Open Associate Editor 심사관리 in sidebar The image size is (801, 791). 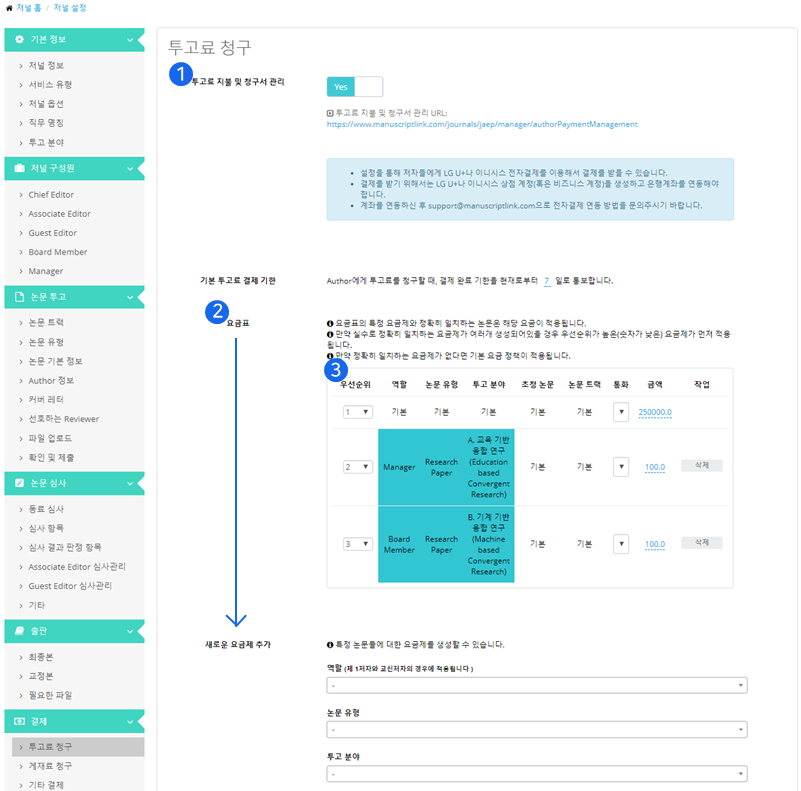coord(77,567)
